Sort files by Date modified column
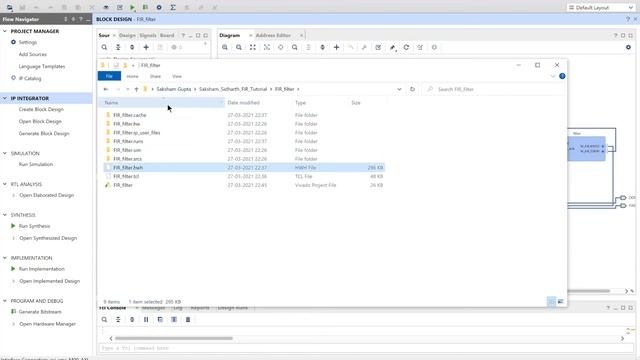Screen dimensions: 640x360 (x=244, y=103)
